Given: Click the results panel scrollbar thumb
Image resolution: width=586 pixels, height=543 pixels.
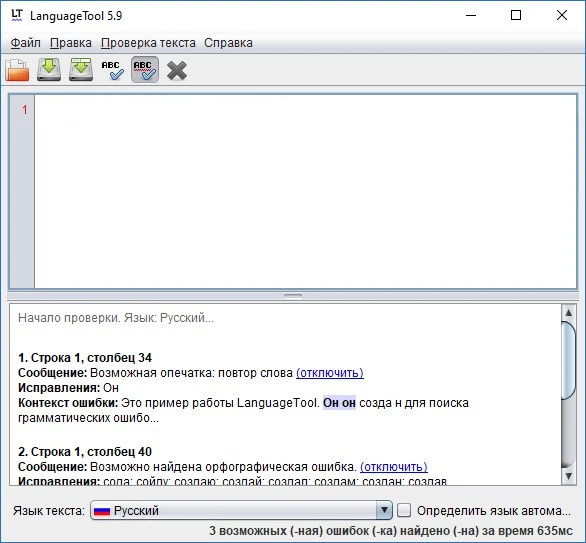Looking at the screenshot, I should coord(568,360).
